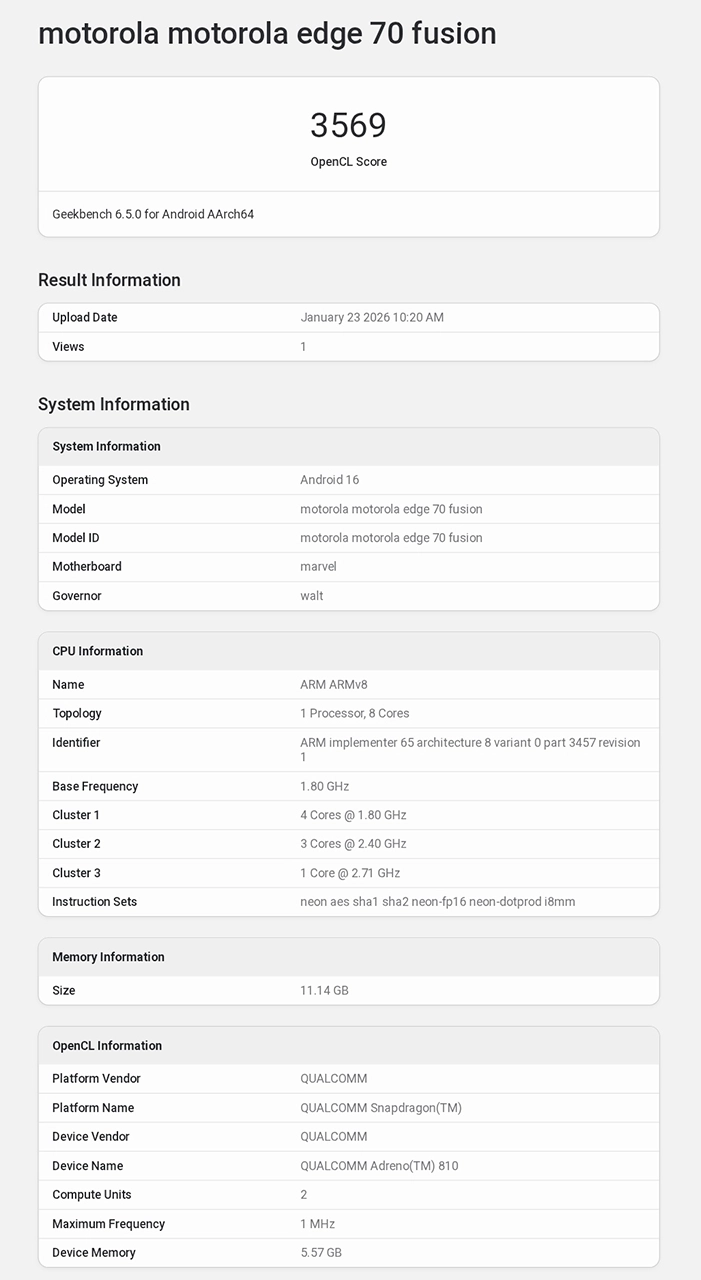Select the Memory Size value 11.14 GB

324,990
